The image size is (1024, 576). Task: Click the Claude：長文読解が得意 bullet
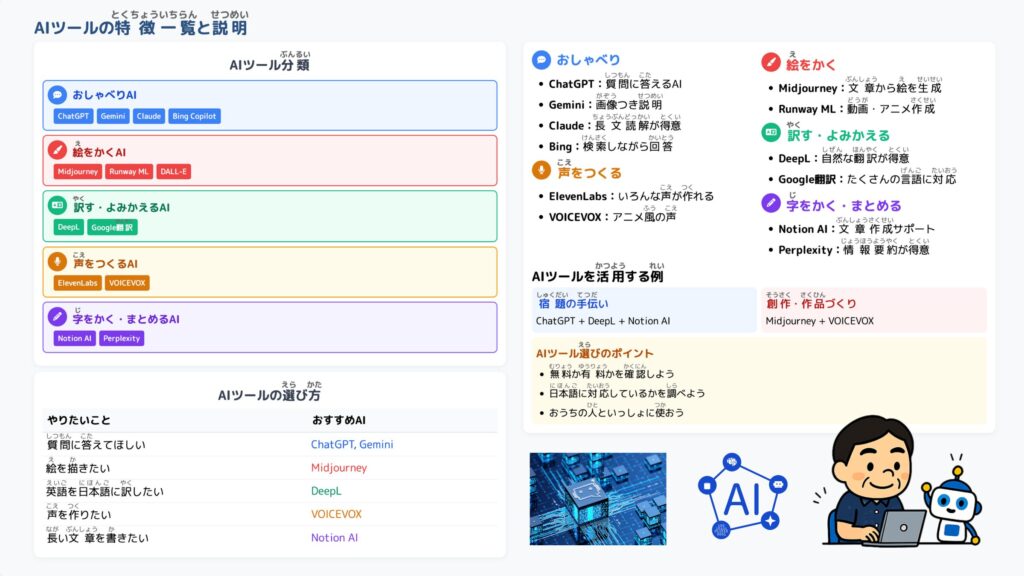(615, 123)
